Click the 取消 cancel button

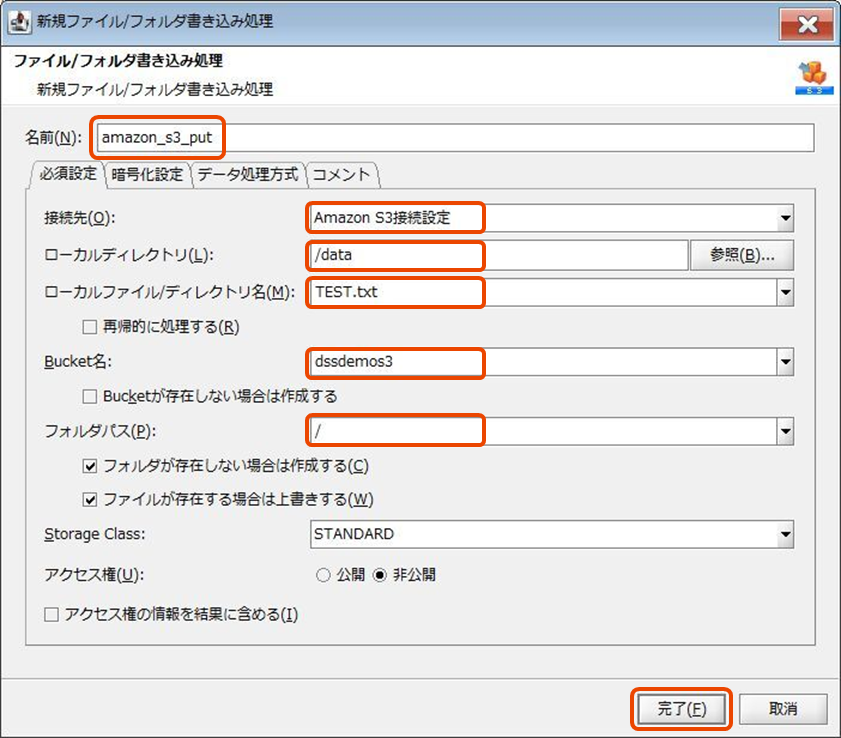[783, 709]
